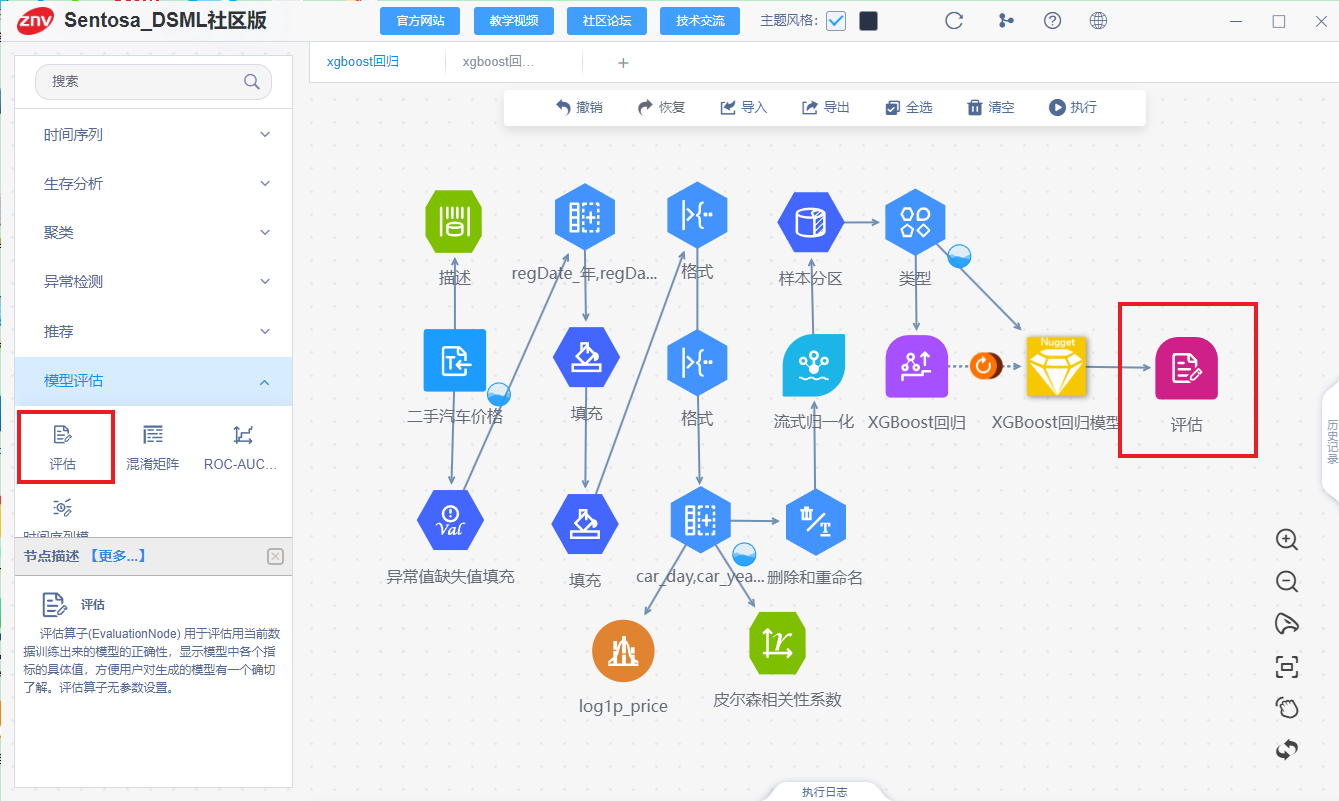
Task: Select the regDate_年 column generation node
Action: coord(585,217)
